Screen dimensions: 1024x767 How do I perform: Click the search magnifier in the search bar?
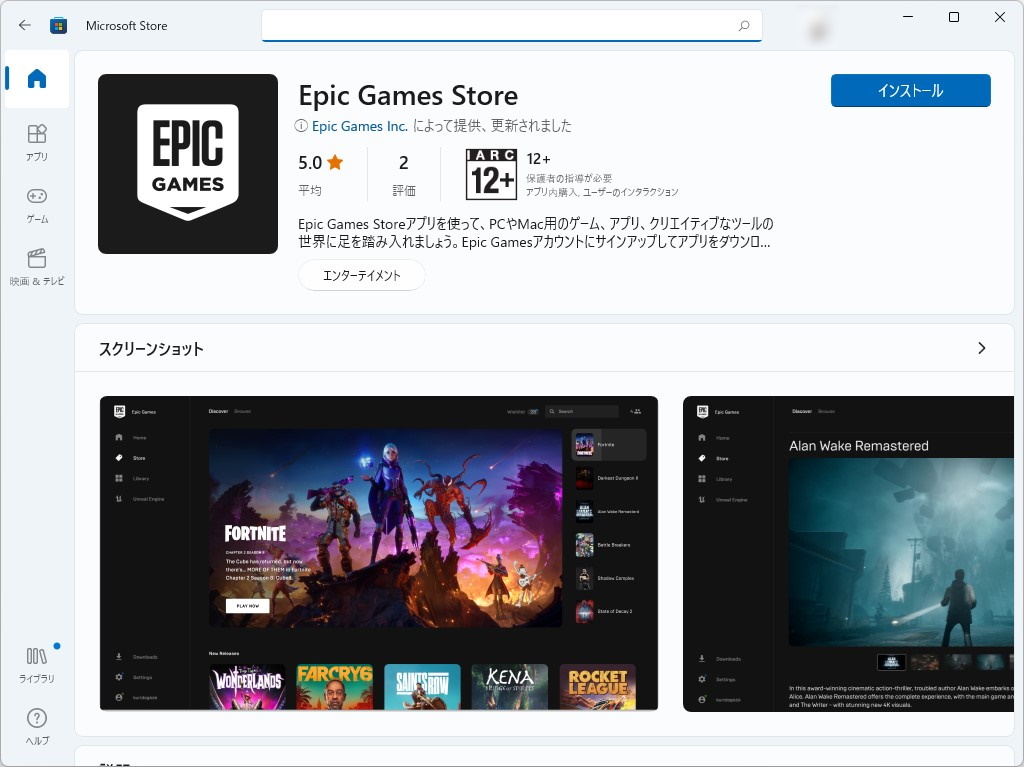(745, 25)
